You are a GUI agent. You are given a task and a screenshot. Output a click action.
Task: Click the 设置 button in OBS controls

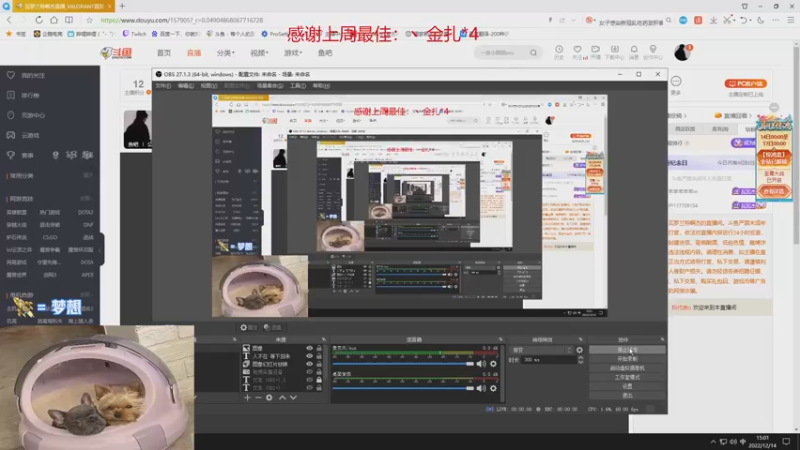(627, 386)
